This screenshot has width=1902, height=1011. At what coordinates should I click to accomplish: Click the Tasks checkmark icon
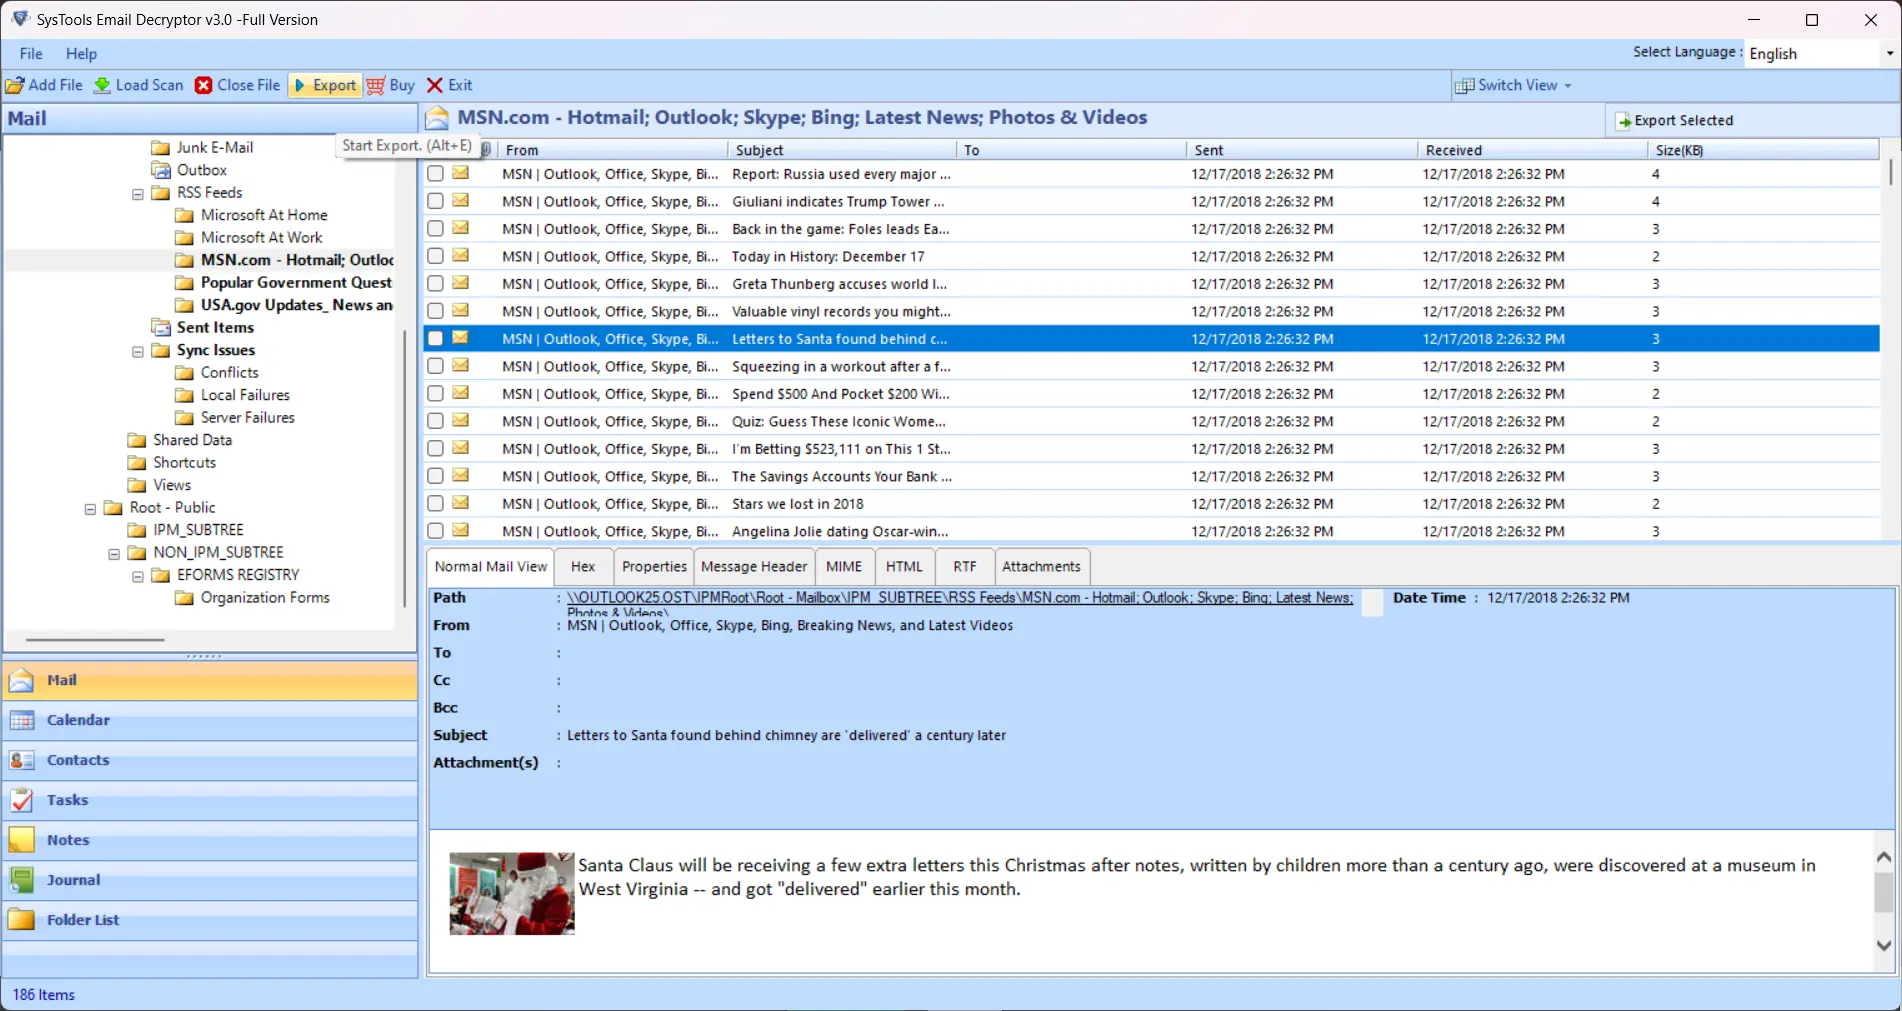click(21, 800)
